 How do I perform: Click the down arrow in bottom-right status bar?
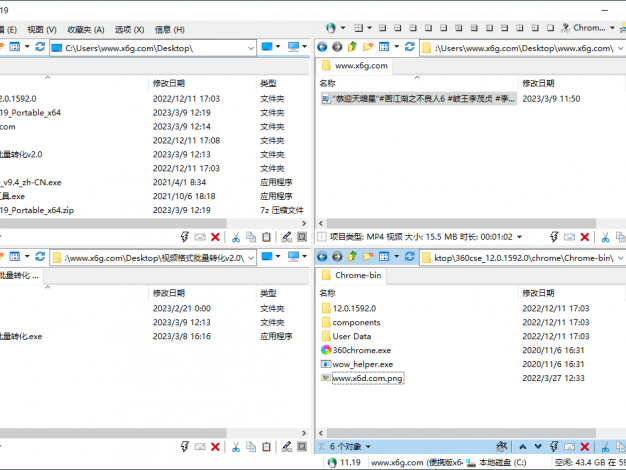(538, 447)
